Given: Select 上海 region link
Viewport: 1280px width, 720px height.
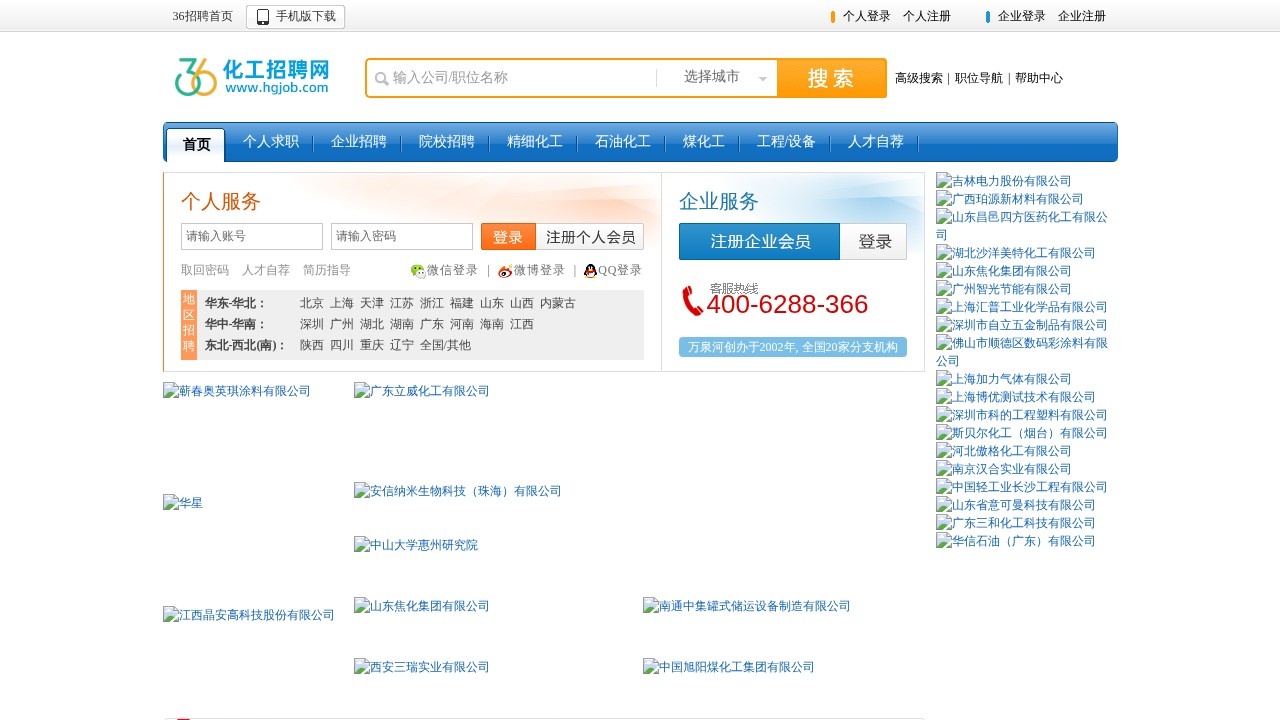Looking at the screenshot, I should 342,303.
